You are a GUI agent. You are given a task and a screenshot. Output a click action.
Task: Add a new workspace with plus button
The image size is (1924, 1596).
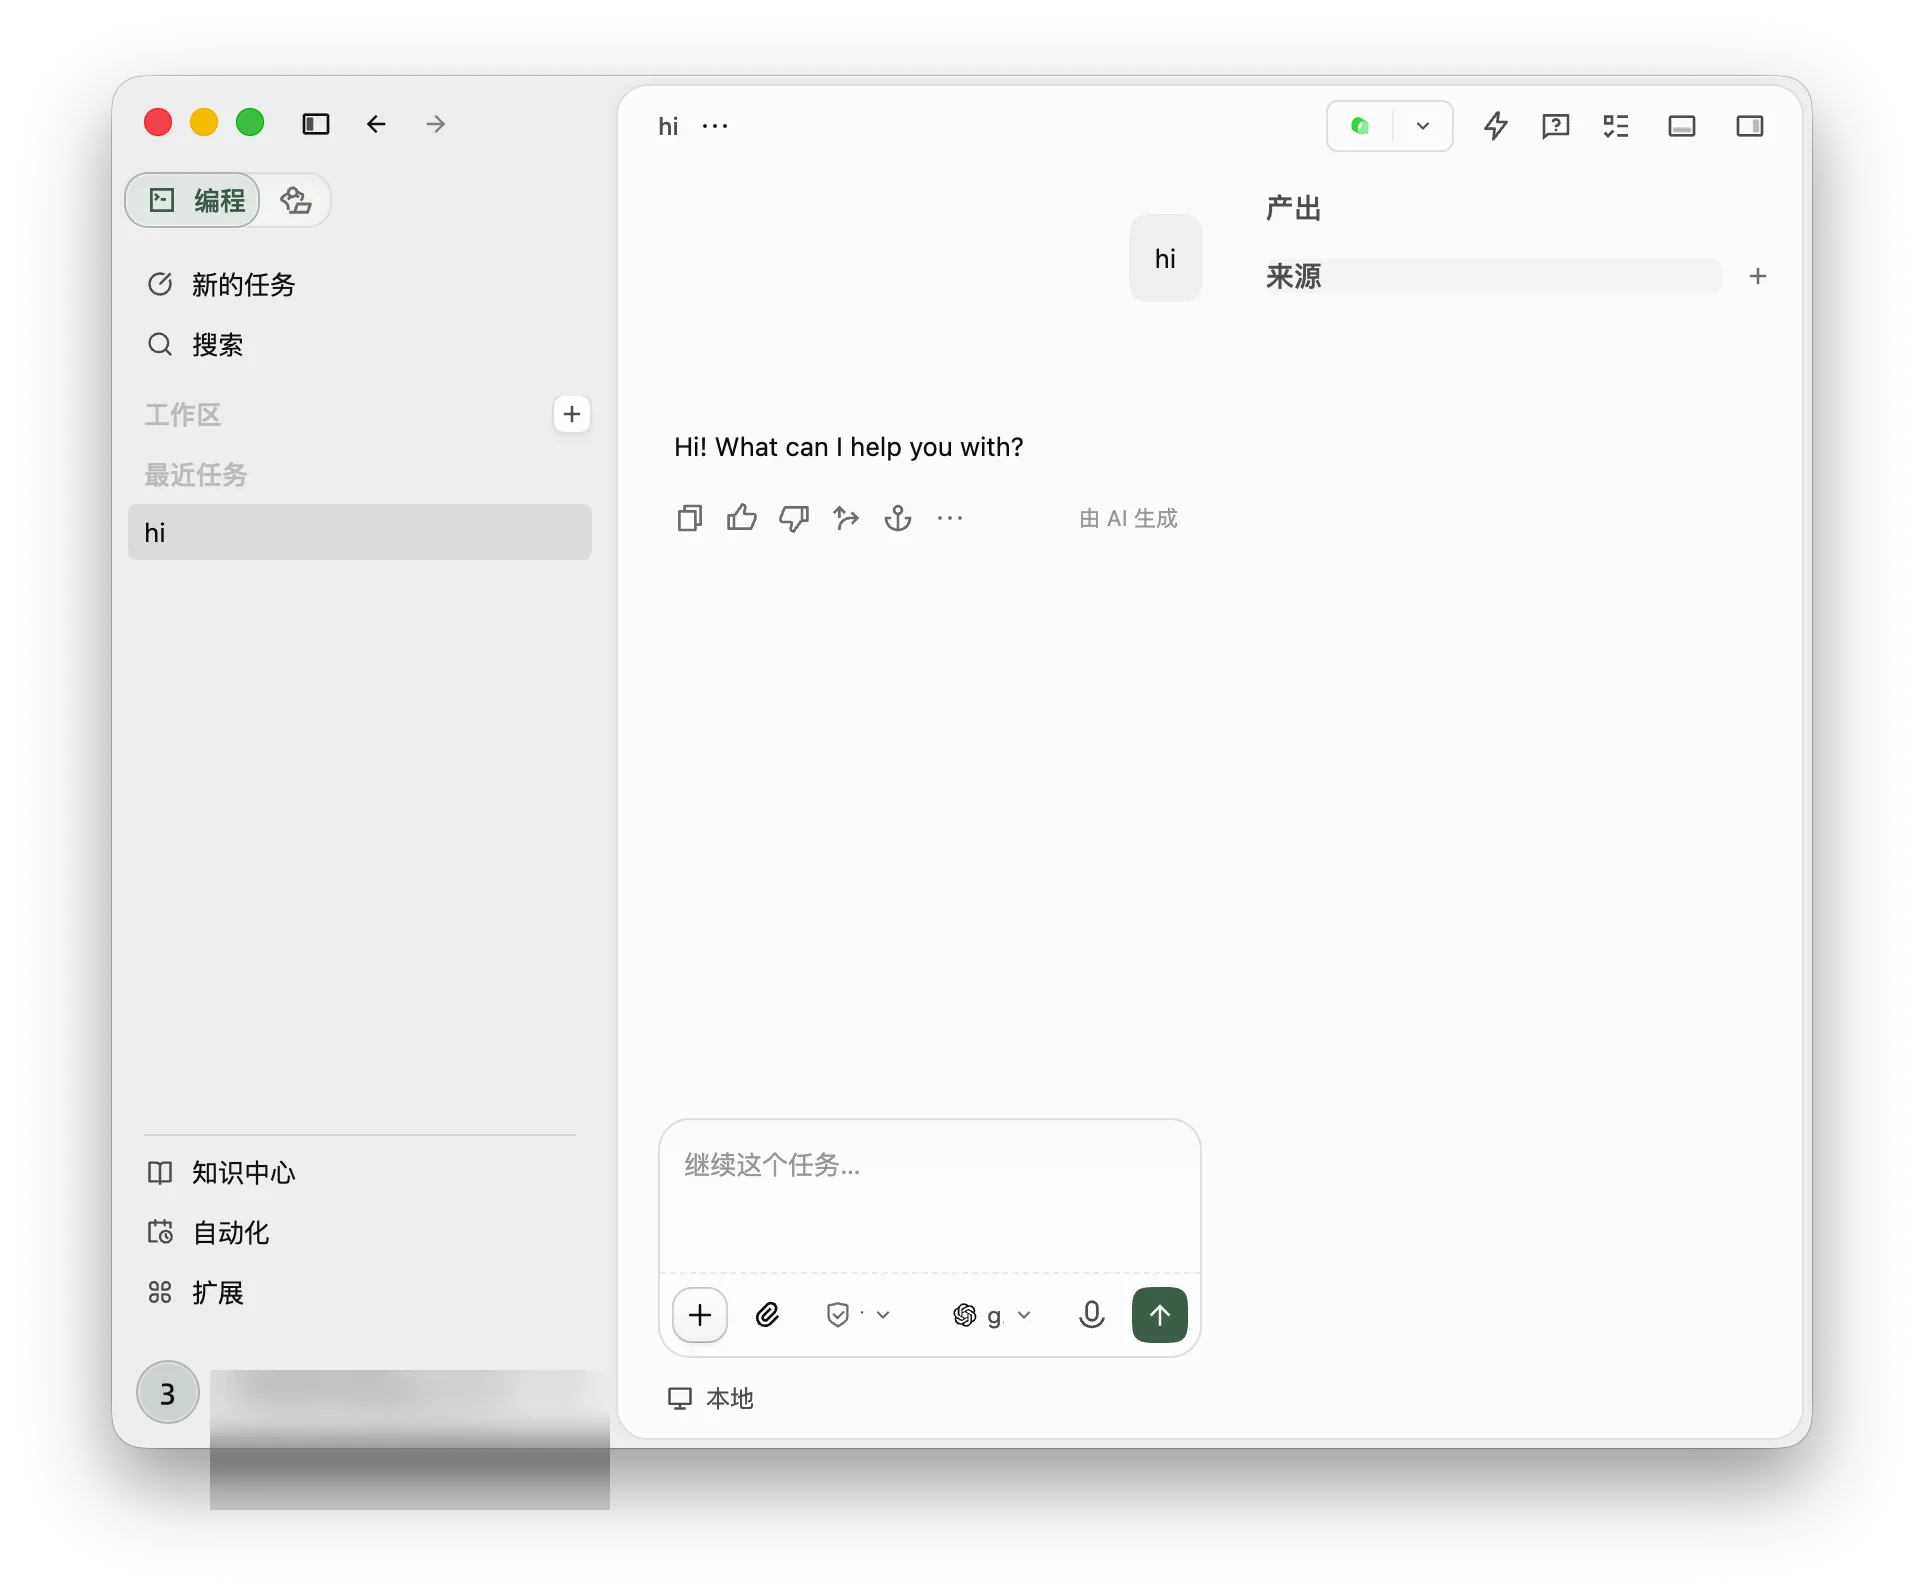tap(572, 414)
